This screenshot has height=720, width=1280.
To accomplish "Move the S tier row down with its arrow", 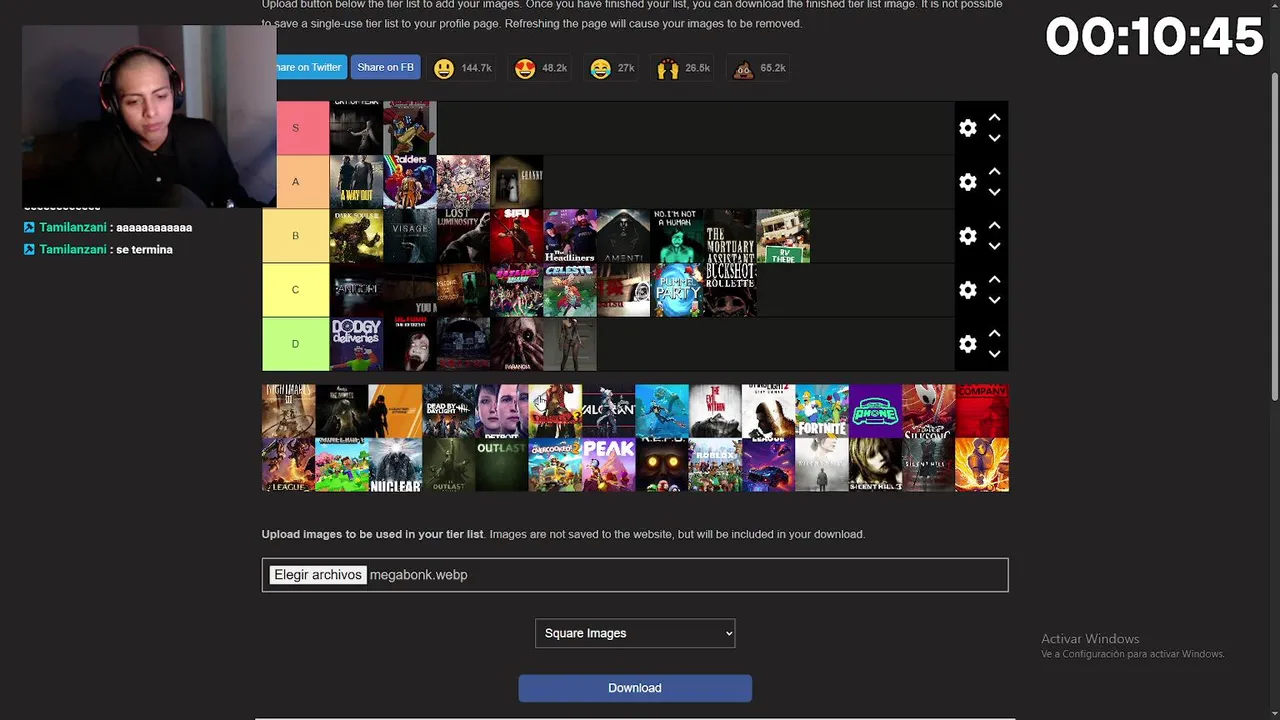I will 994,138.
